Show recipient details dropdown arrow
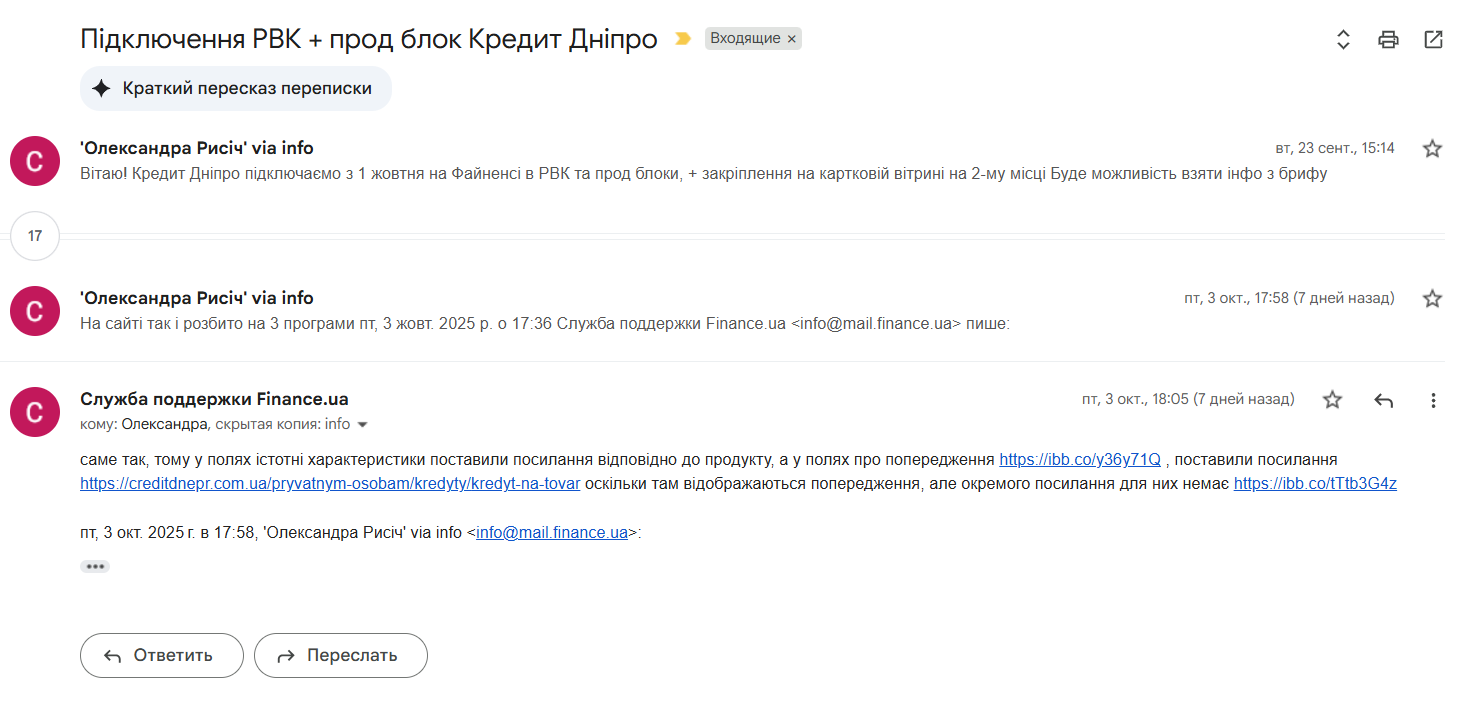The image size is (1481, 711). coord(363,425)
